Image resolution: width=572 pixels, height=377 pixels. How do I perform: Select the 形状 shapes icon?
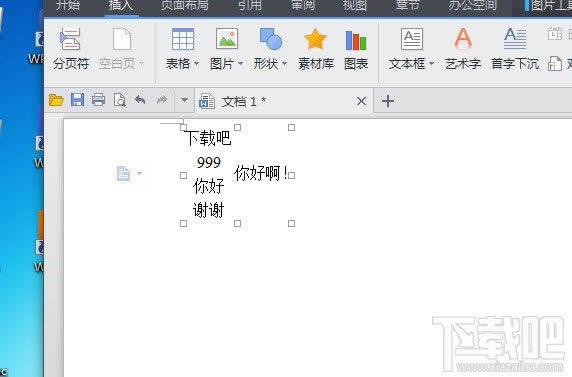coord(270,39)
